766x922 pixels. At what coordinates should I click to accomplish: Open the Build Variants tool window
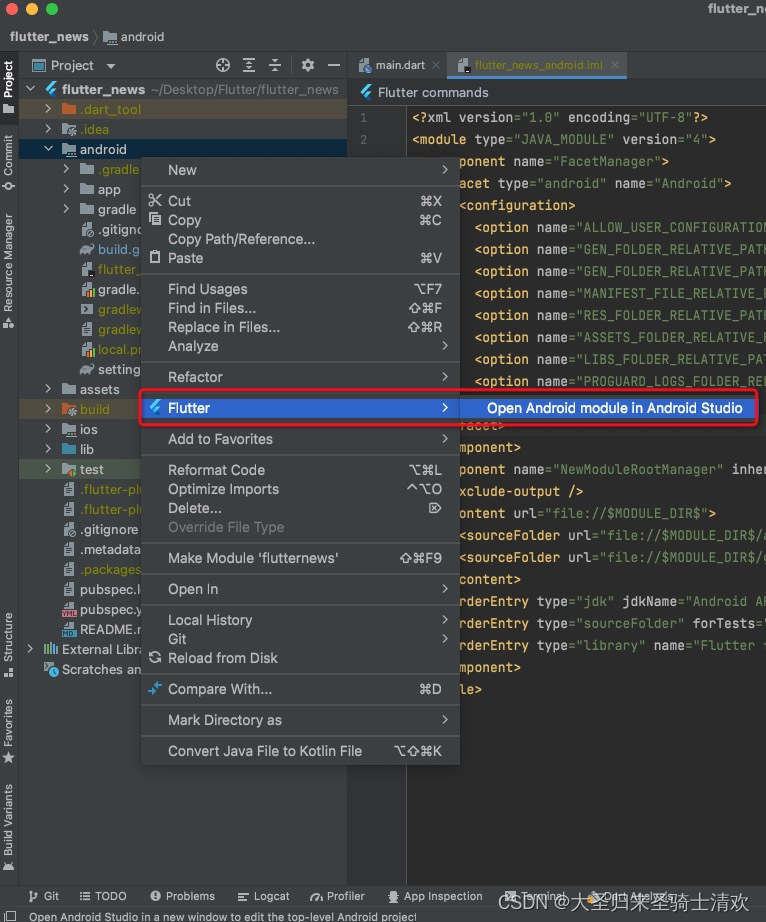coord(8,827)
